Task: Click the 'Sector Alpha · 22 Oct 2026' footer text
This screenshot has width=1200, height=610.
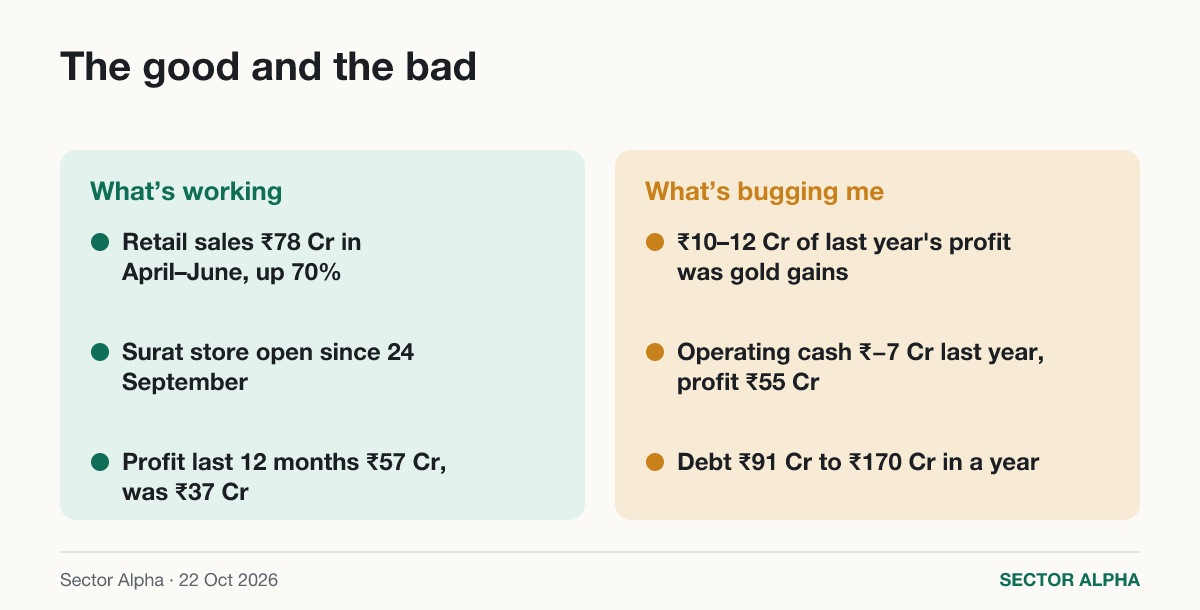Action: coord(169,580)
